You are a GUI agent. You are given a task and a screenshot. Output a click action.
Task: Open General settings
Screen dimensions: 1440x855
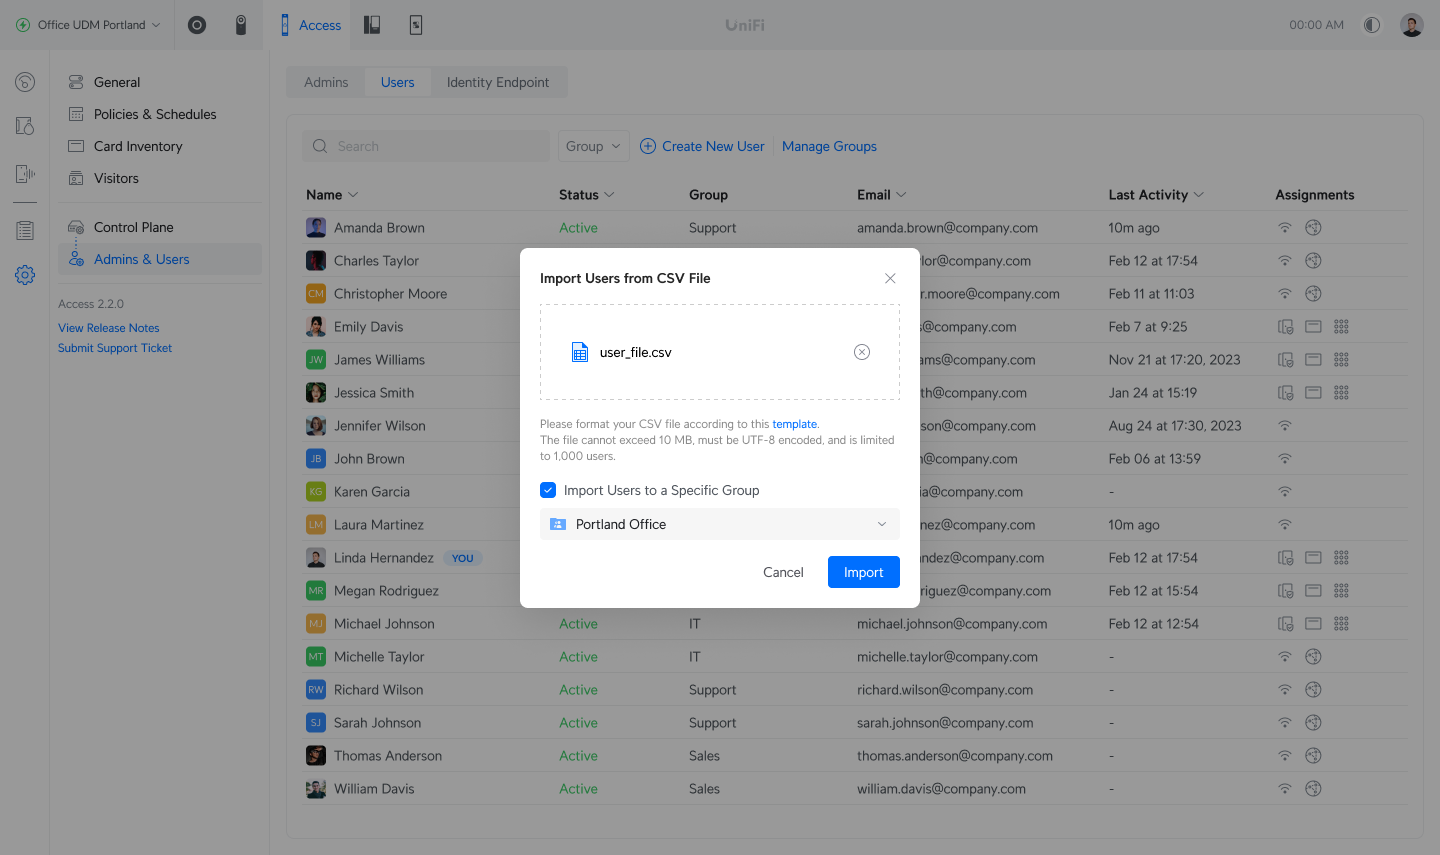coord(160,82)
